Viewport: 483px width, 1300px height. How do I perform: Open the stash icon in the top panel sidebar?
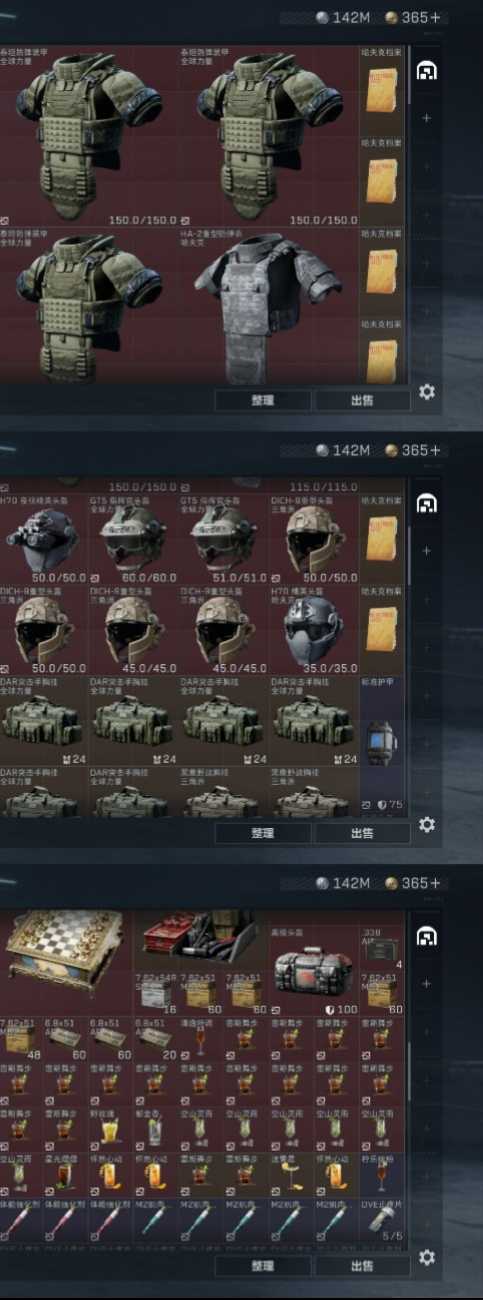427,71
